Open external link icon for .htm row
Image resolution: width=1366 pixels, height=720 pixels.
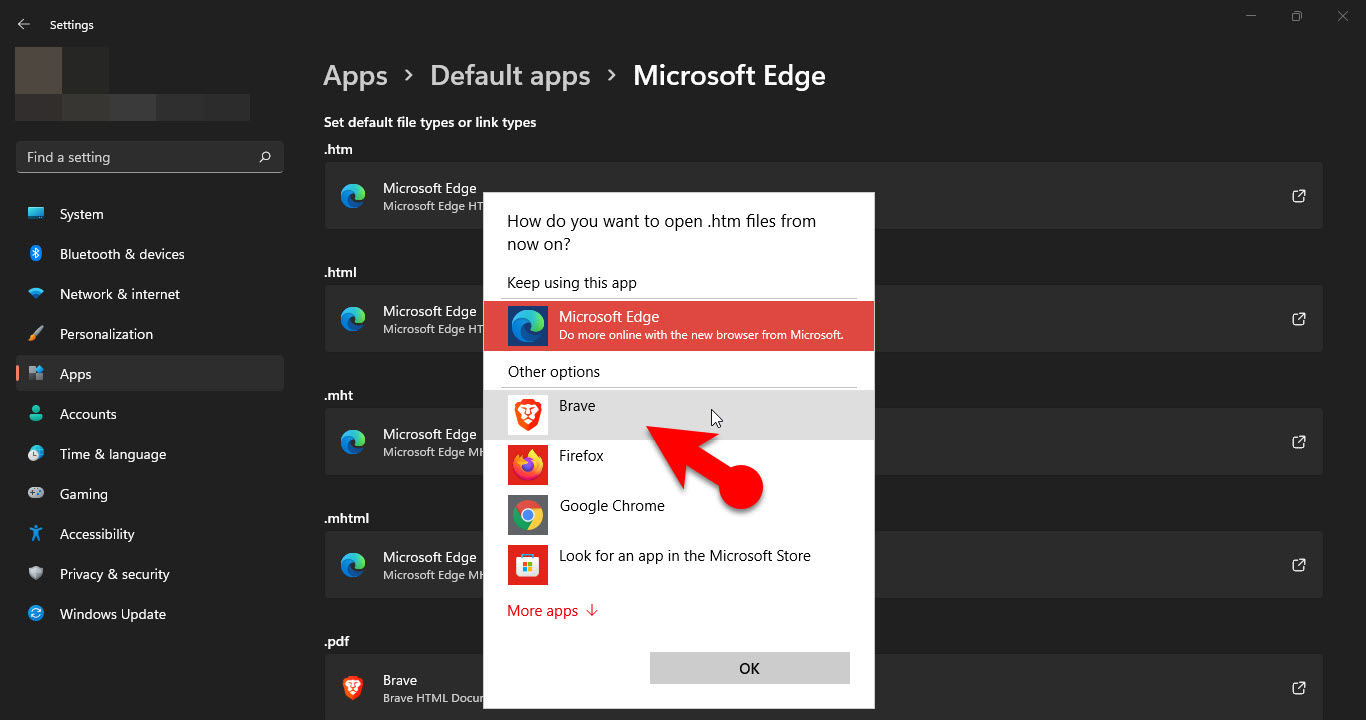click(x=1299, y=196)
